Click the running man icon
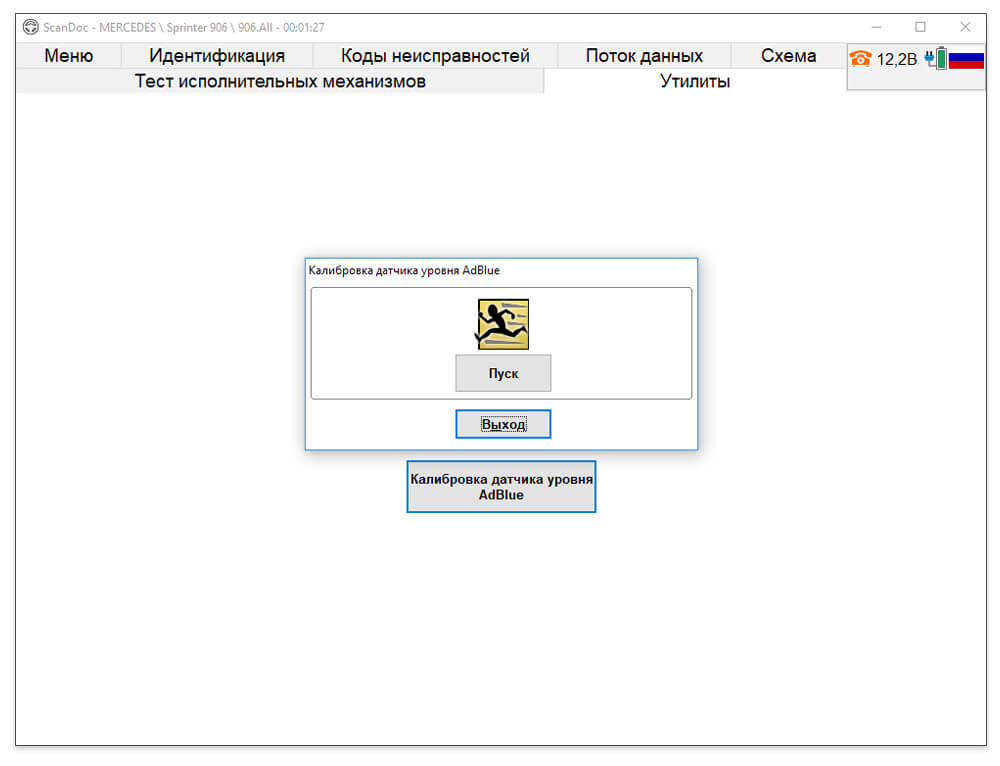The width and height of the screenshot is (1000, 766). pos(503,325)
